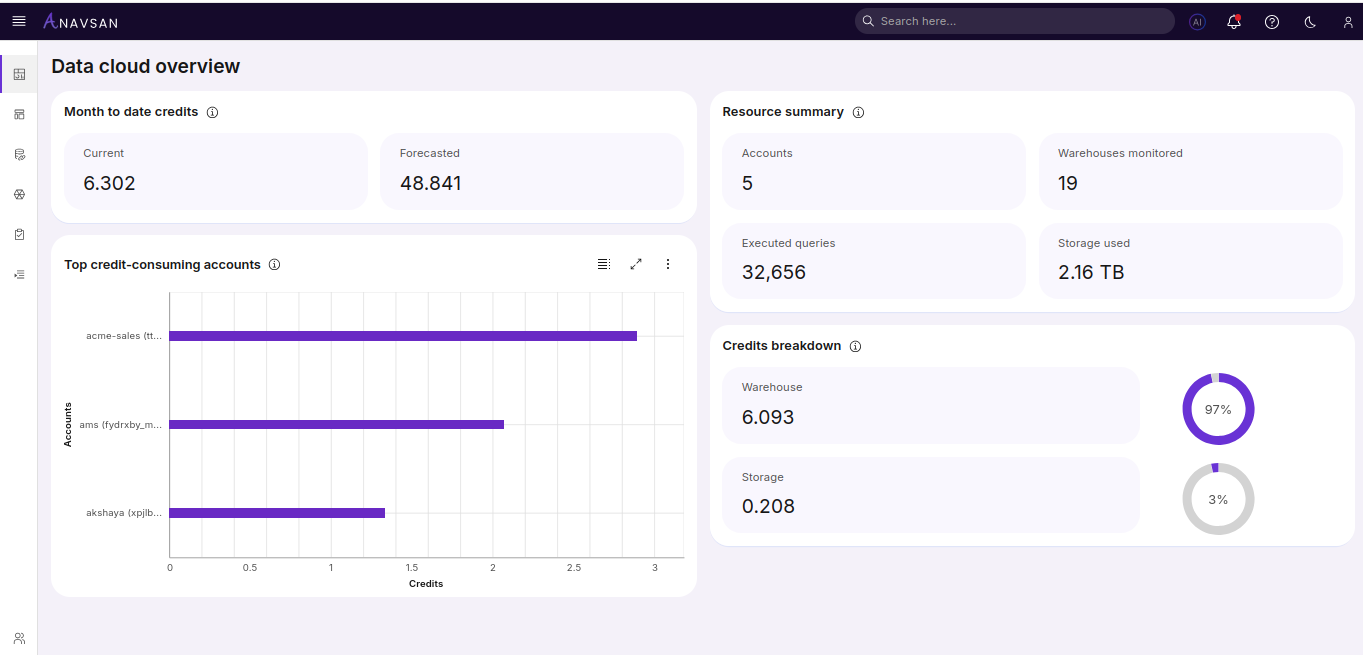Show info for Credits breakdown
This screenshot has height=655, width=1363.
tap(855, 346)
